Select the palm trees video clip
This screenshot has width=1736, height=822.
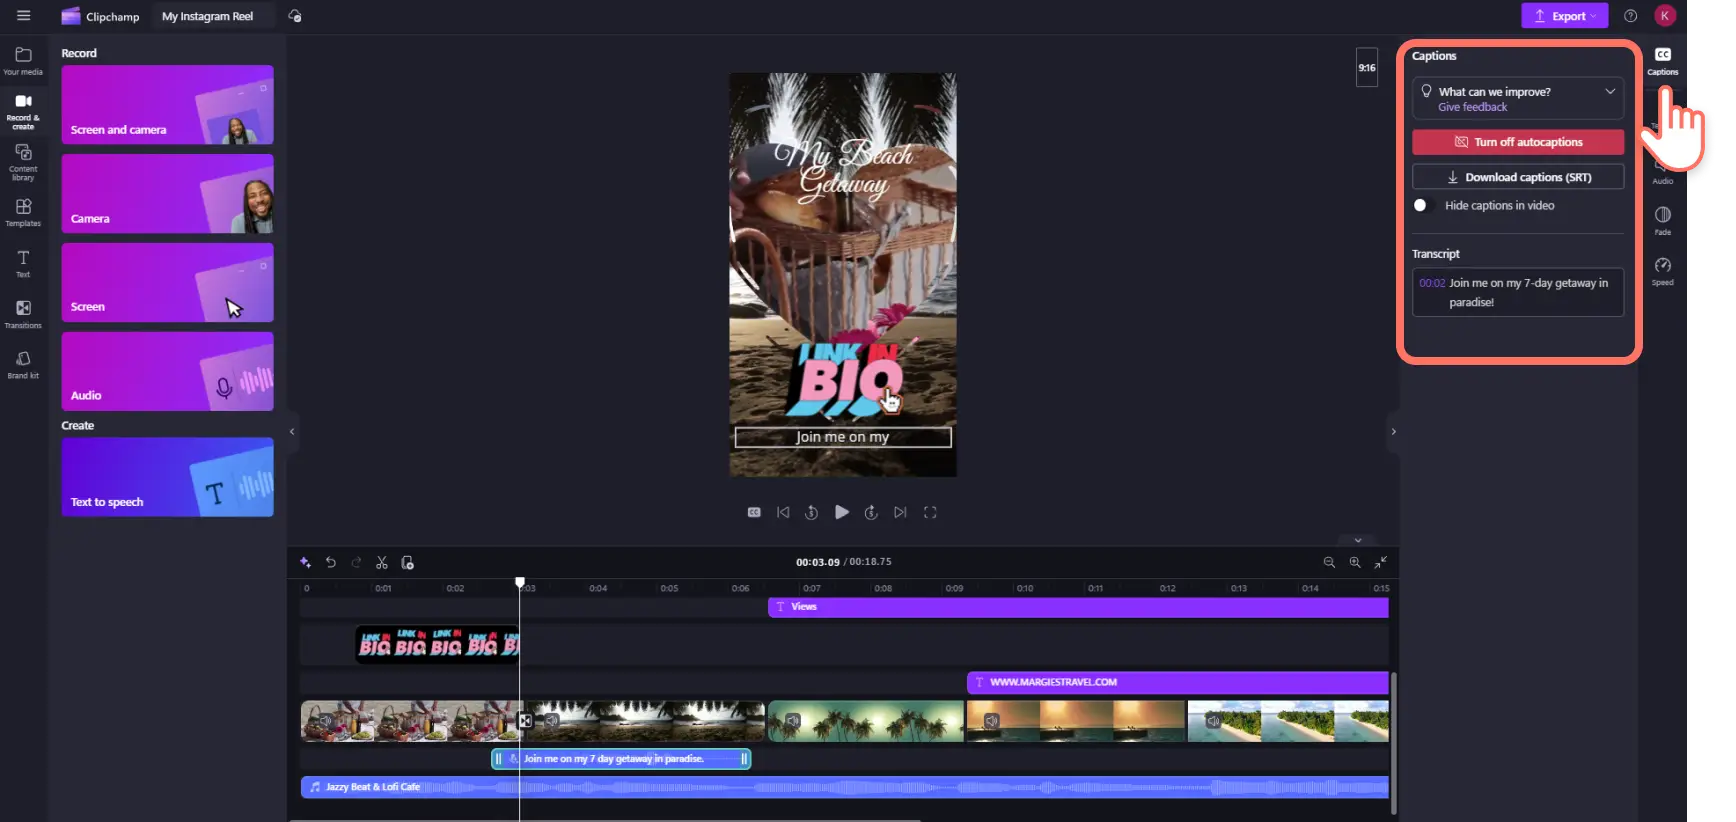(866, 721)
